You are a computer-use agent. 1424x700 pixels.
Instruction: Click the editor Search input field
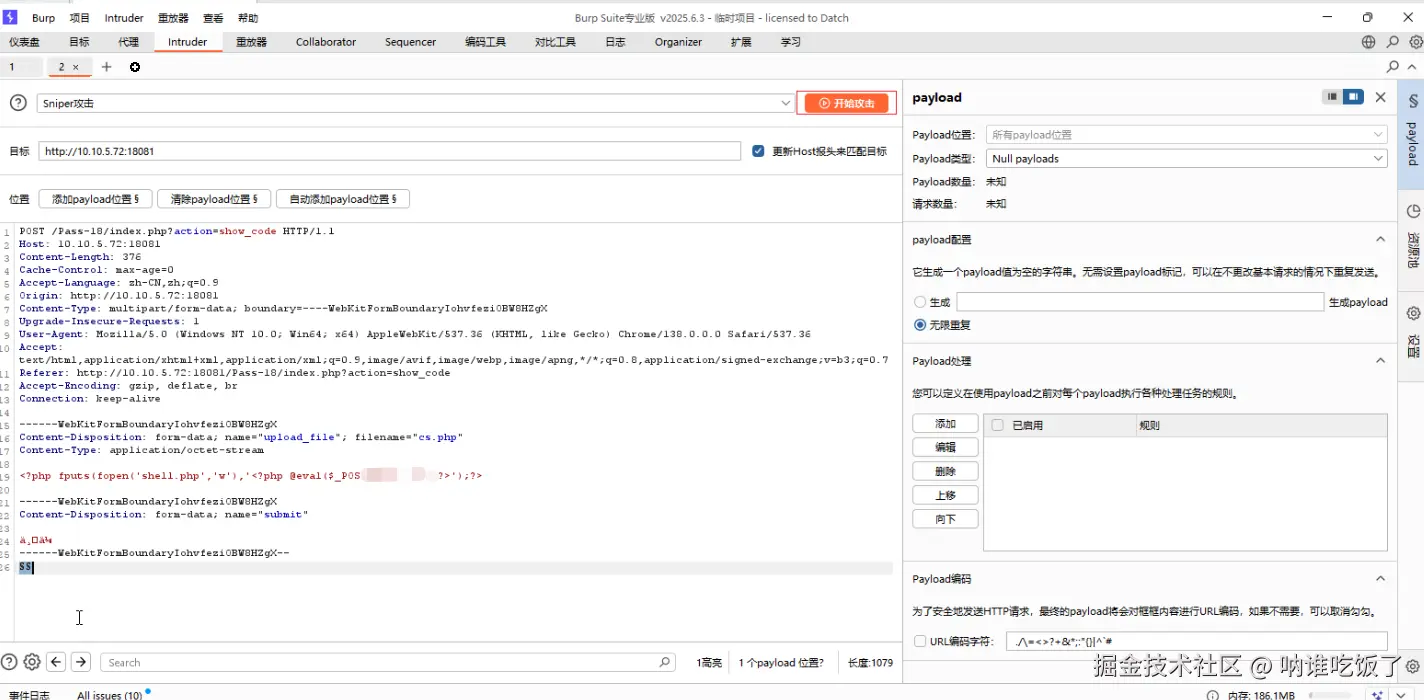click(x=389, y=662)
